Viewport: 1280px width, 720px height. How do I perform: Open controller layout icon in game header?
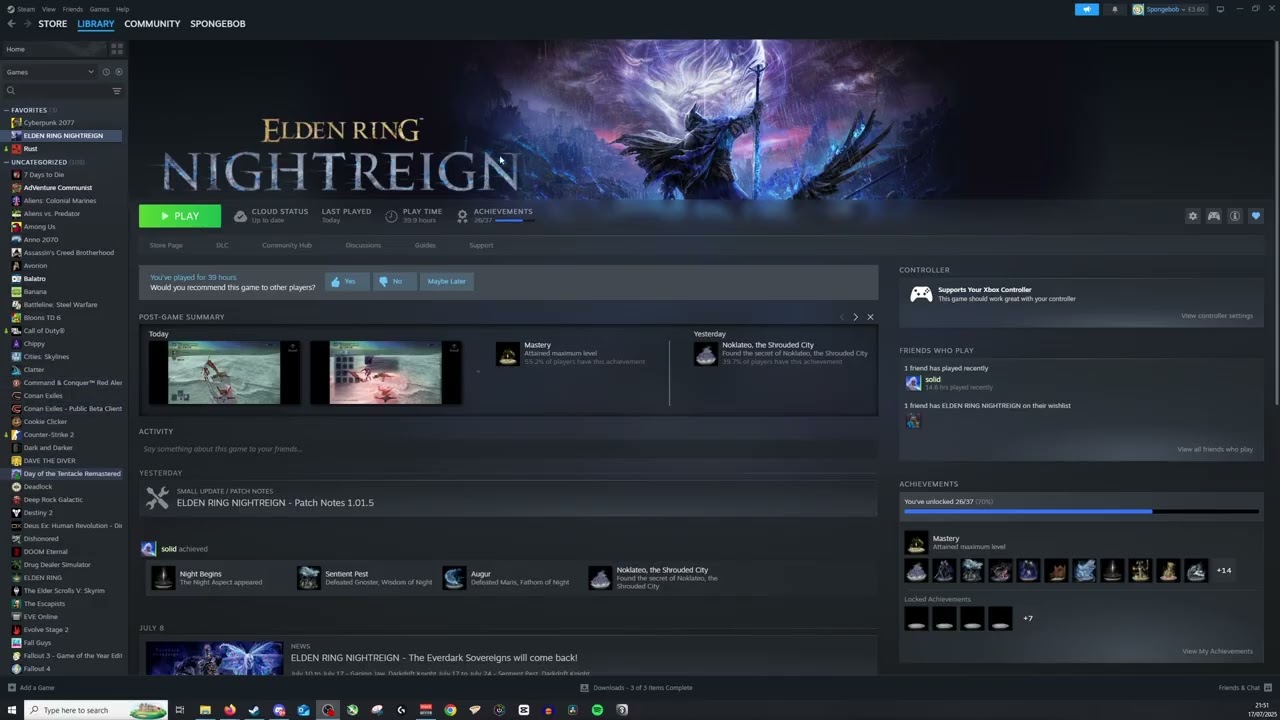coord(1214,216)
